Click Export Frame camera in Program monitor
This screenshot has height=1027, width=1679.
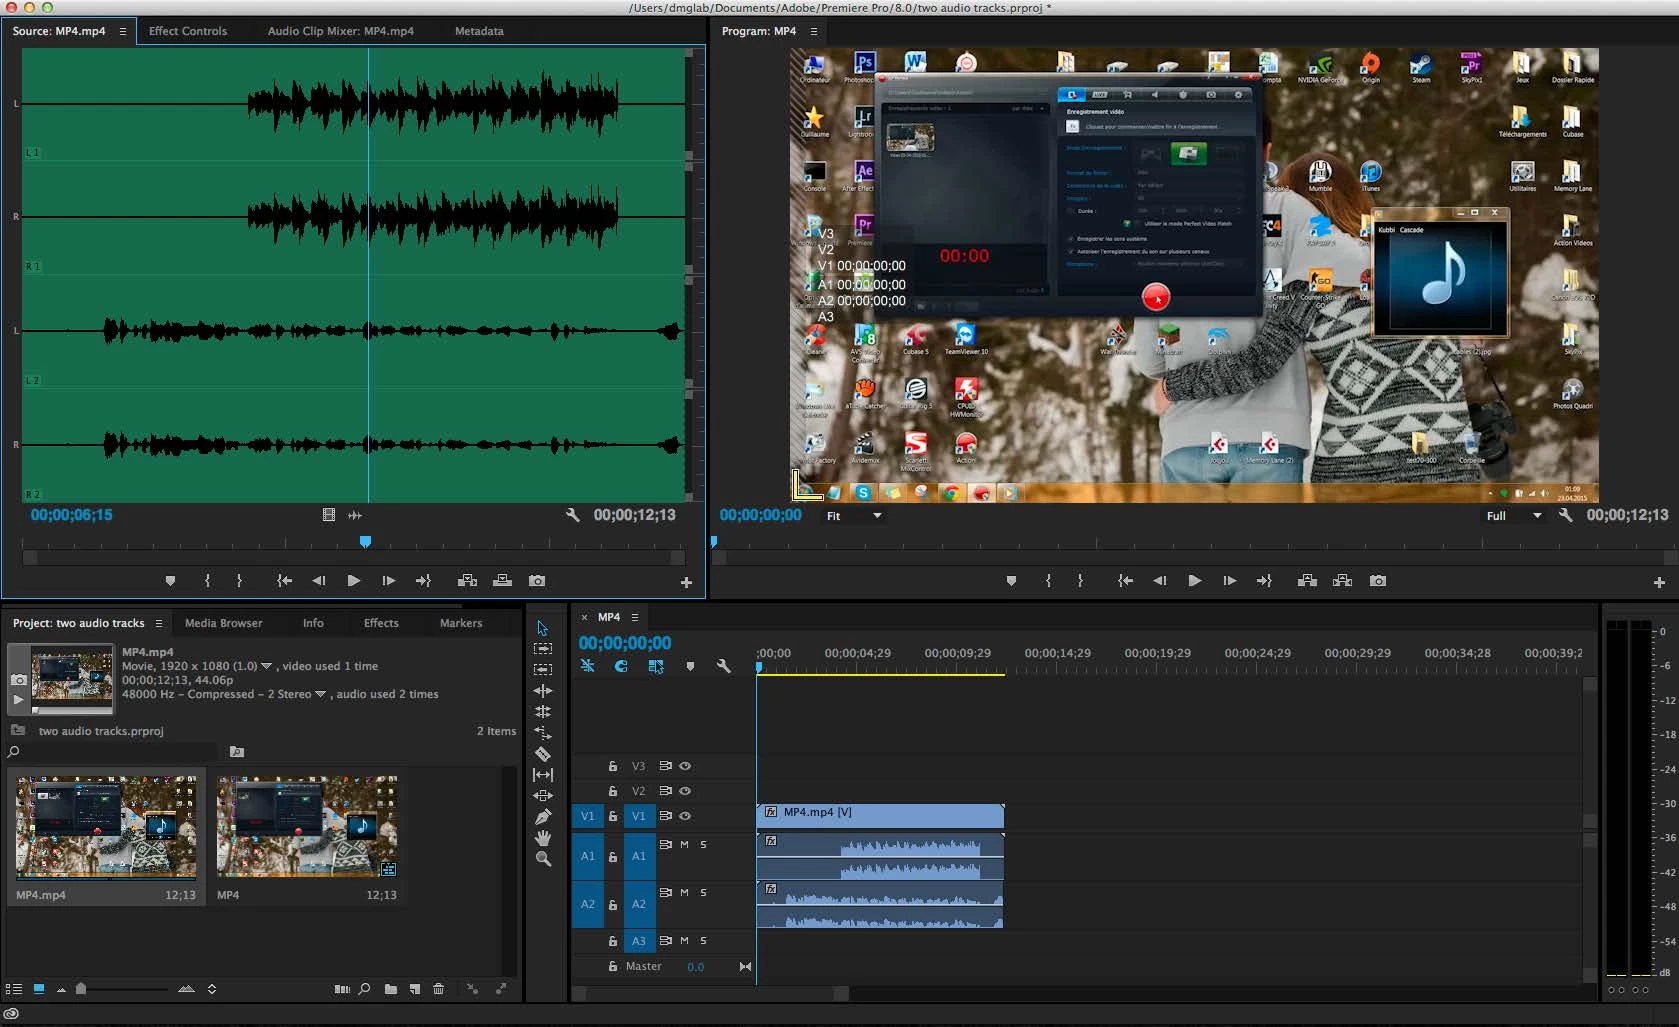[1377, 581]
